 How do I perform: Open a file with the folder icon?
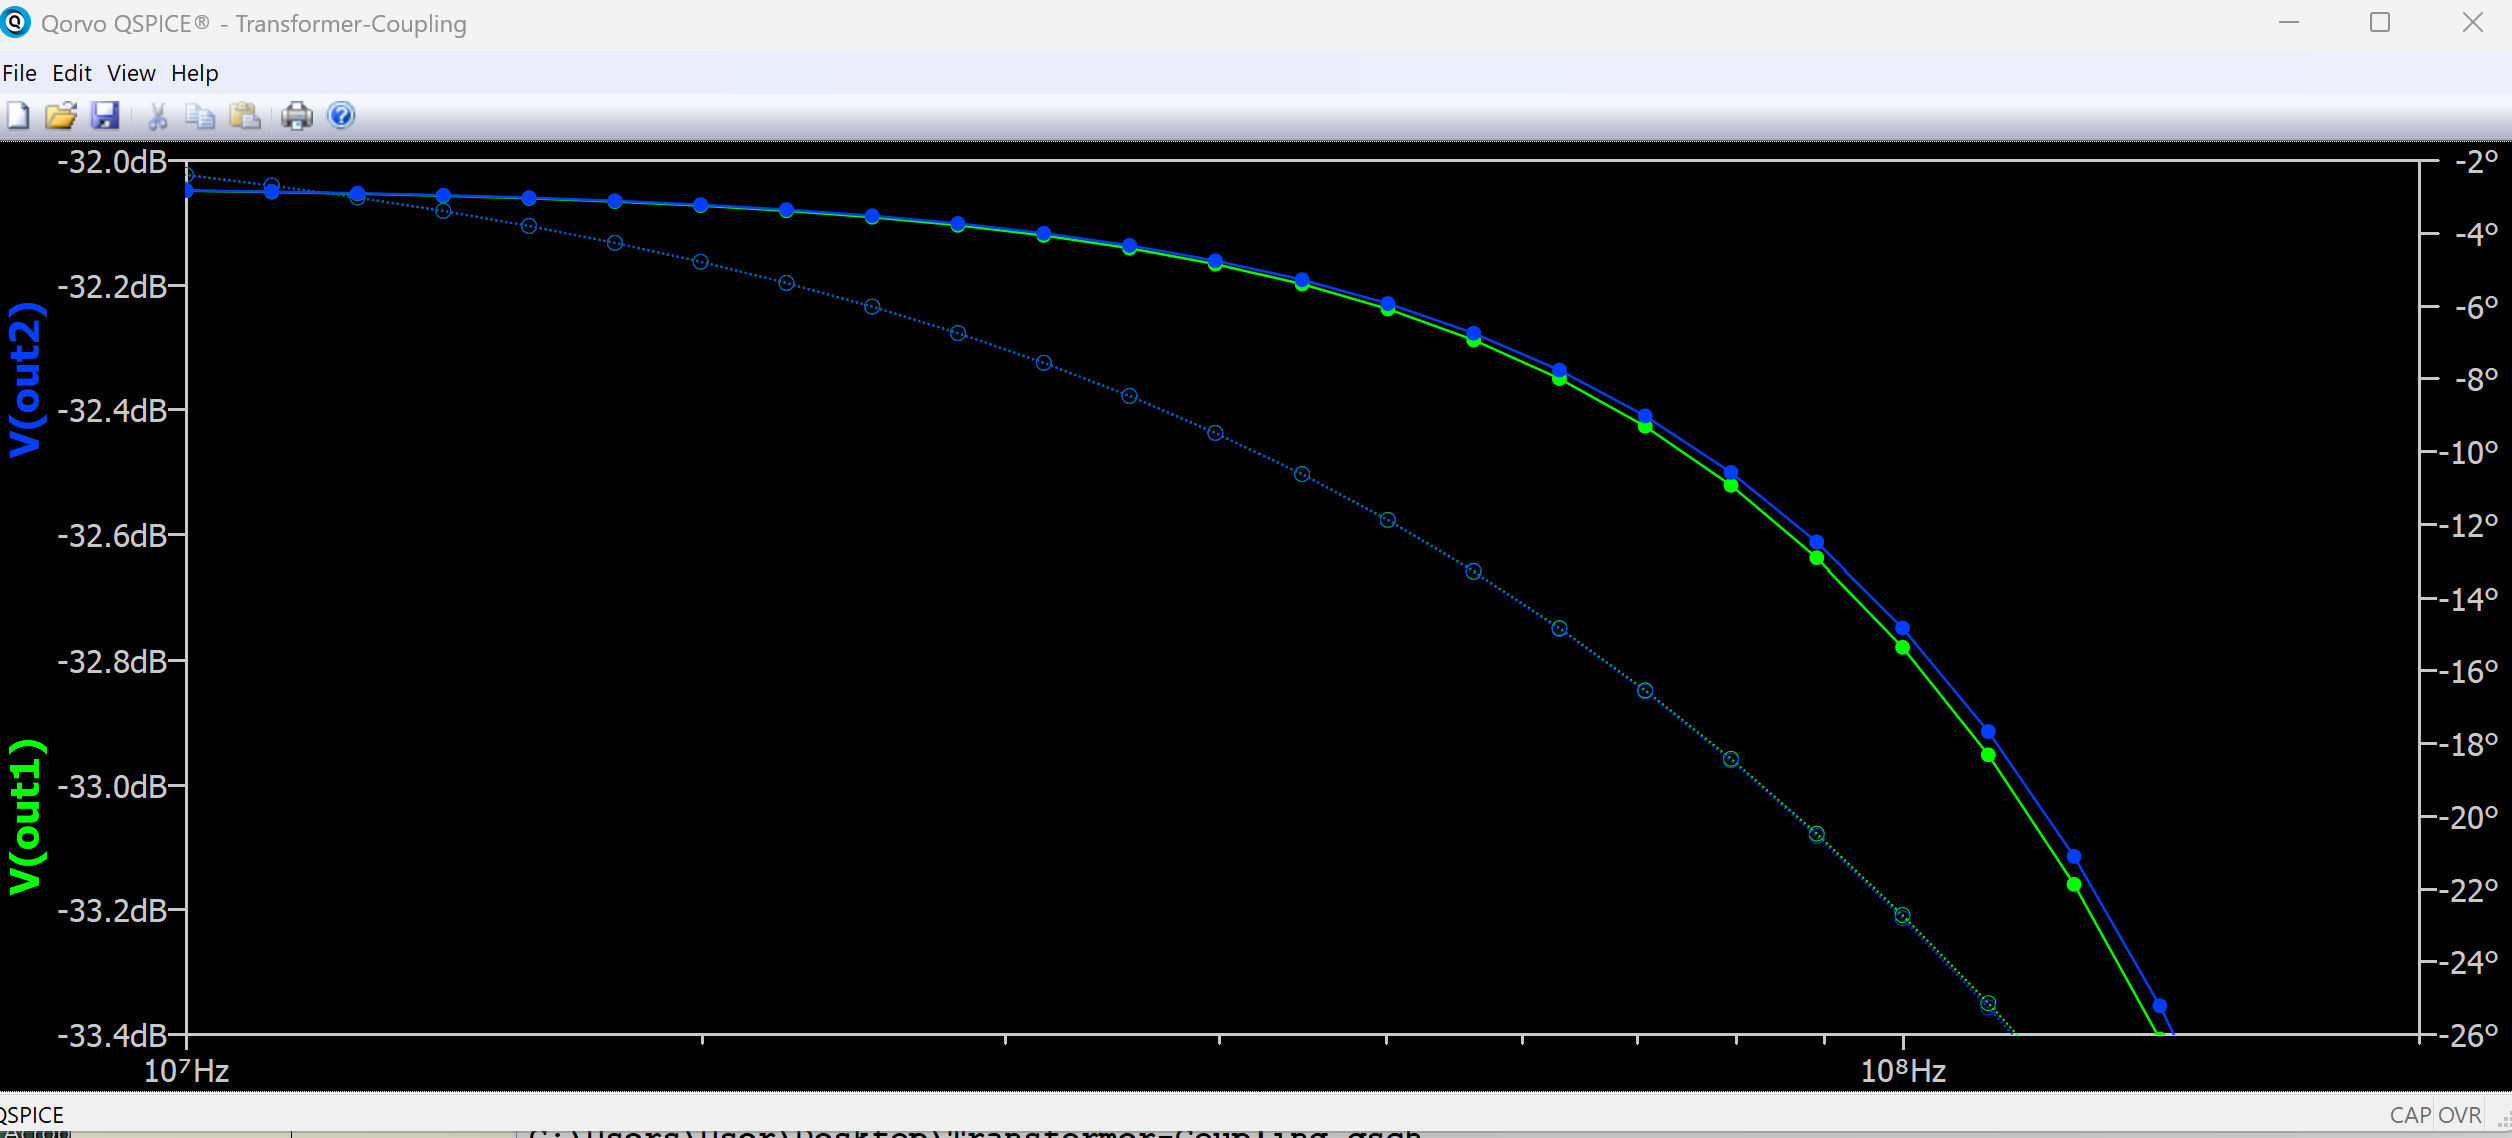[60, 116]
